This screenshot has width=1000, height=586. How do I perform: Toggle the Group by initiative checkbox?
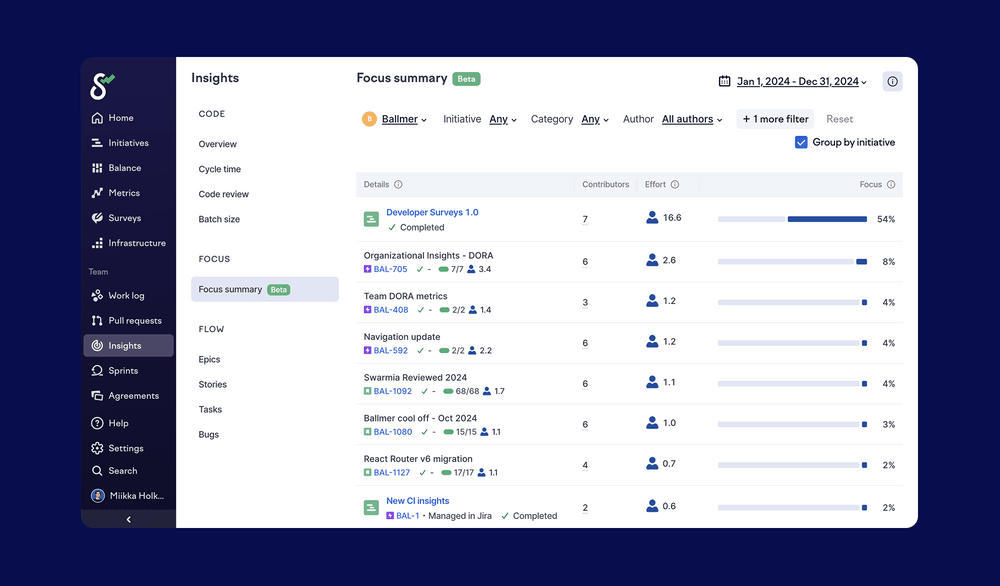point(801,142)
